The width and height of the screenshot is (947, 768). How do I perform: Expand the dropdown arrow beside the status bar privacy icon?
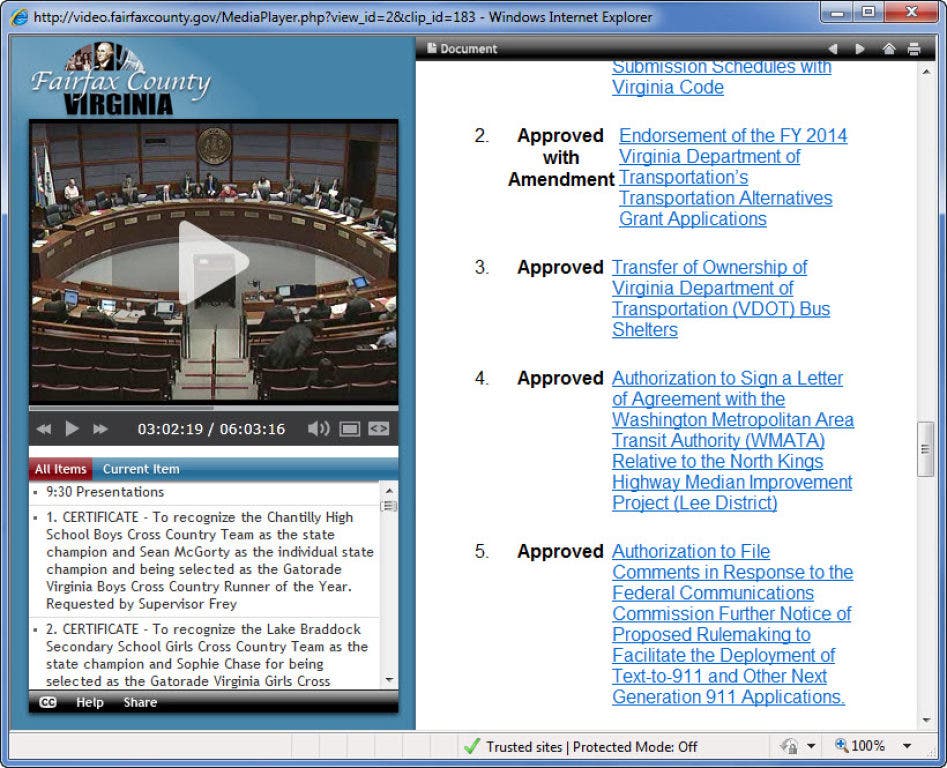[x=811, y=746]
